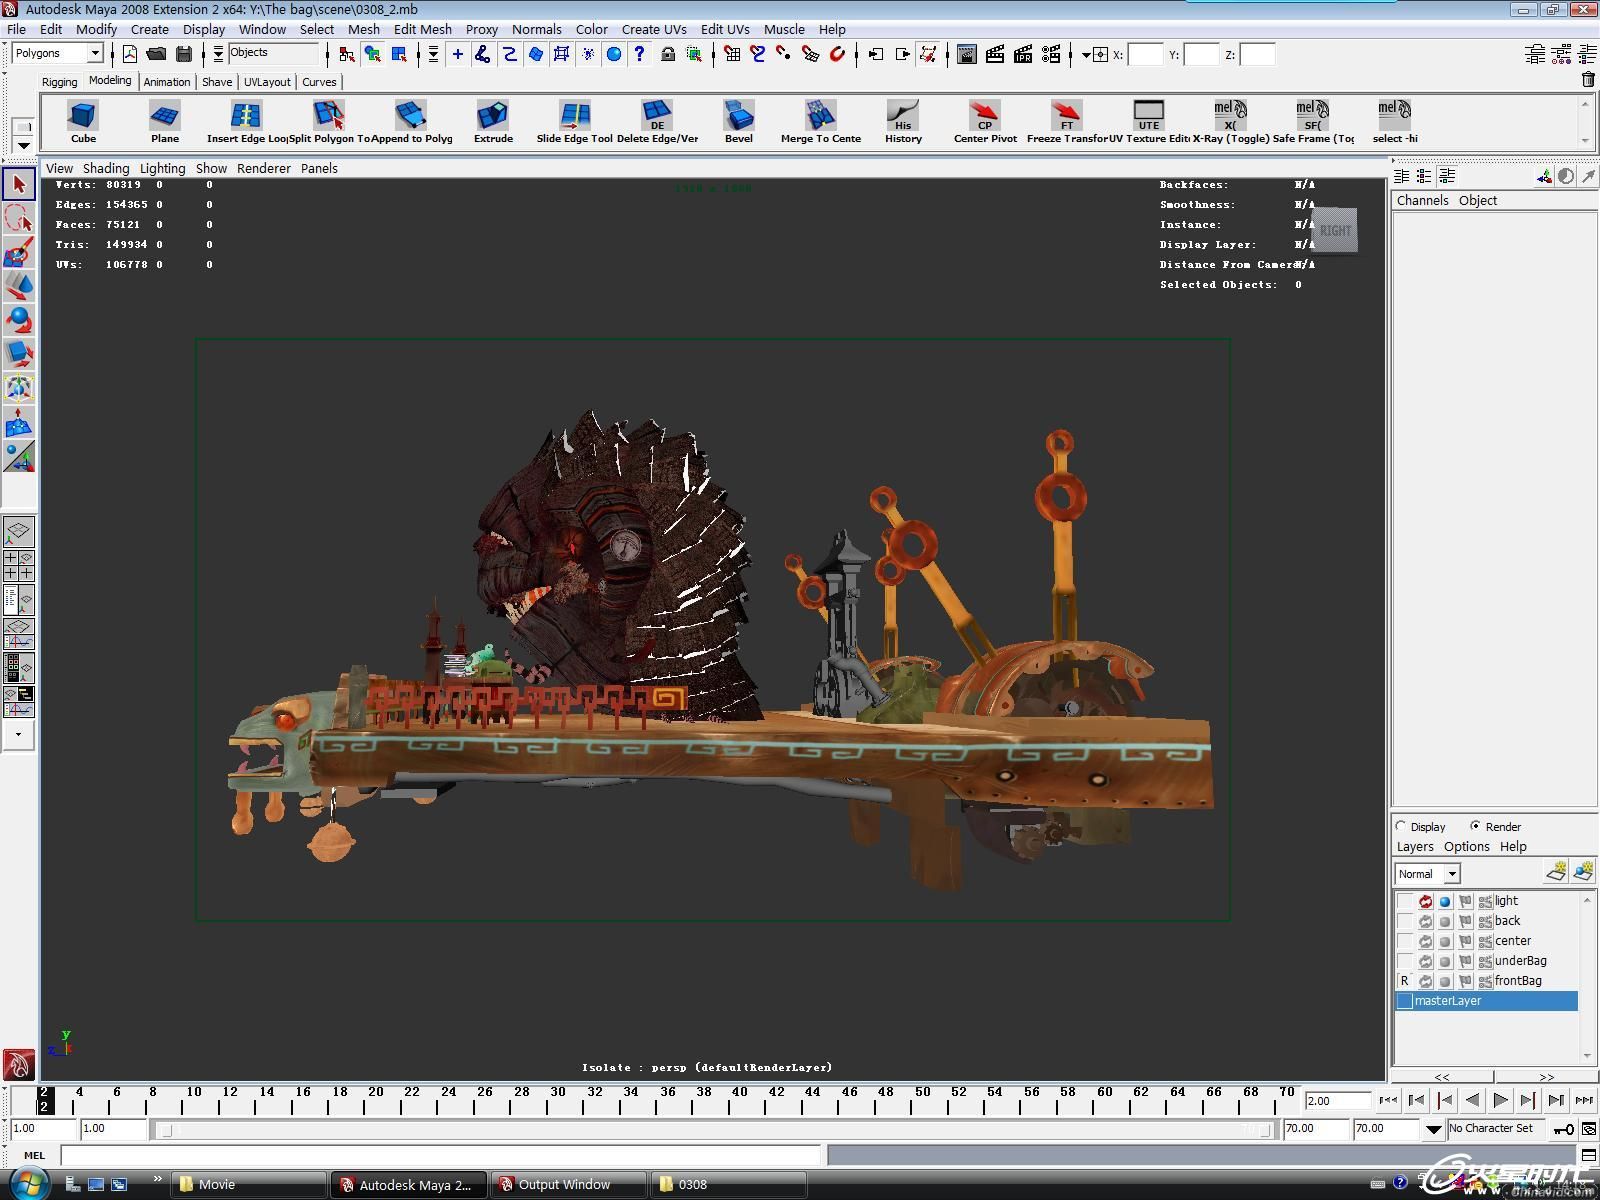Viewport: 1600px width, 1200px height.
Task: Click go to end of range button
Action: tap(1584, 1100)
